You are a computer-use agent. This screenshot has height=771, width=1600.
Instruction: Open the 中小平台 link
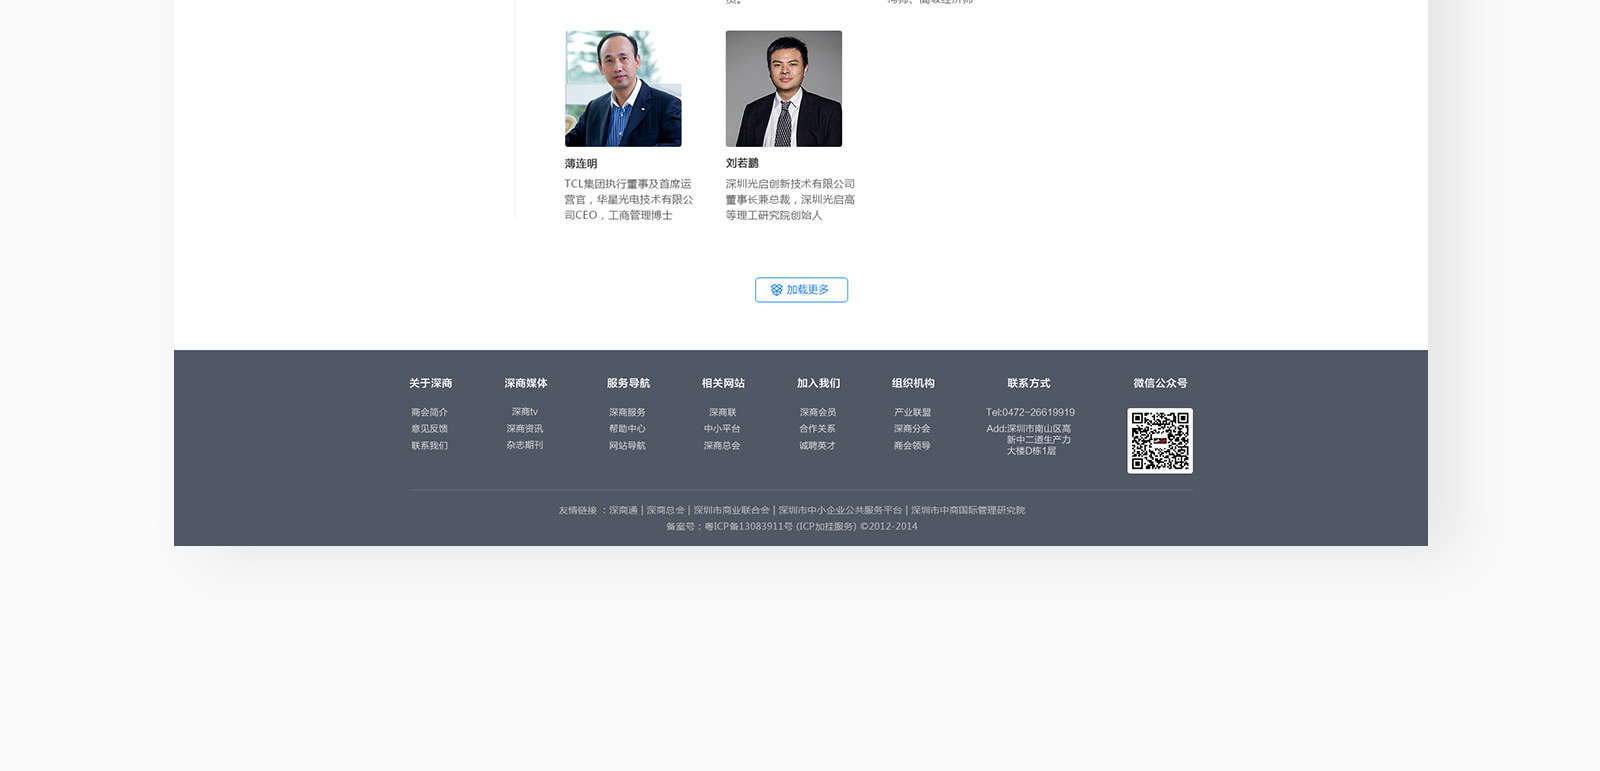pyautogui.click(x=722, y=429)
